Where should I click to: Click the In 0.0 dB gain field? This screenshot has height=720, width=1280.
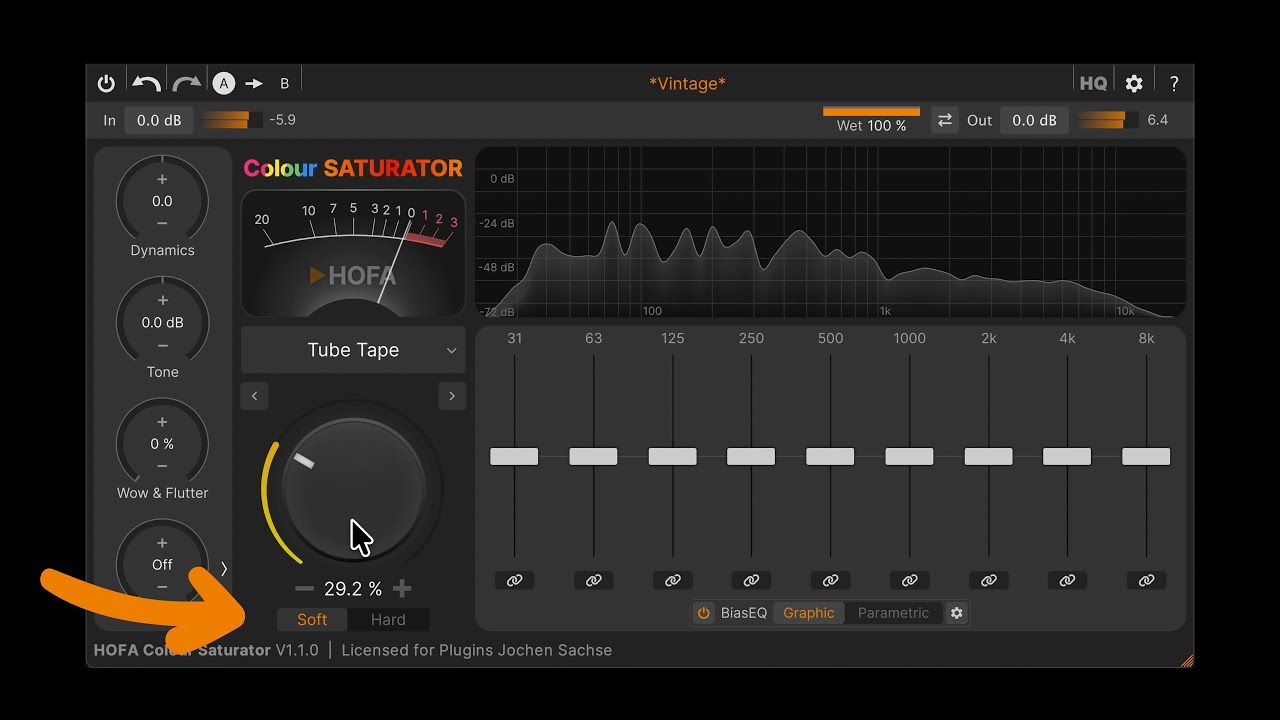click(x=159, y=120)
